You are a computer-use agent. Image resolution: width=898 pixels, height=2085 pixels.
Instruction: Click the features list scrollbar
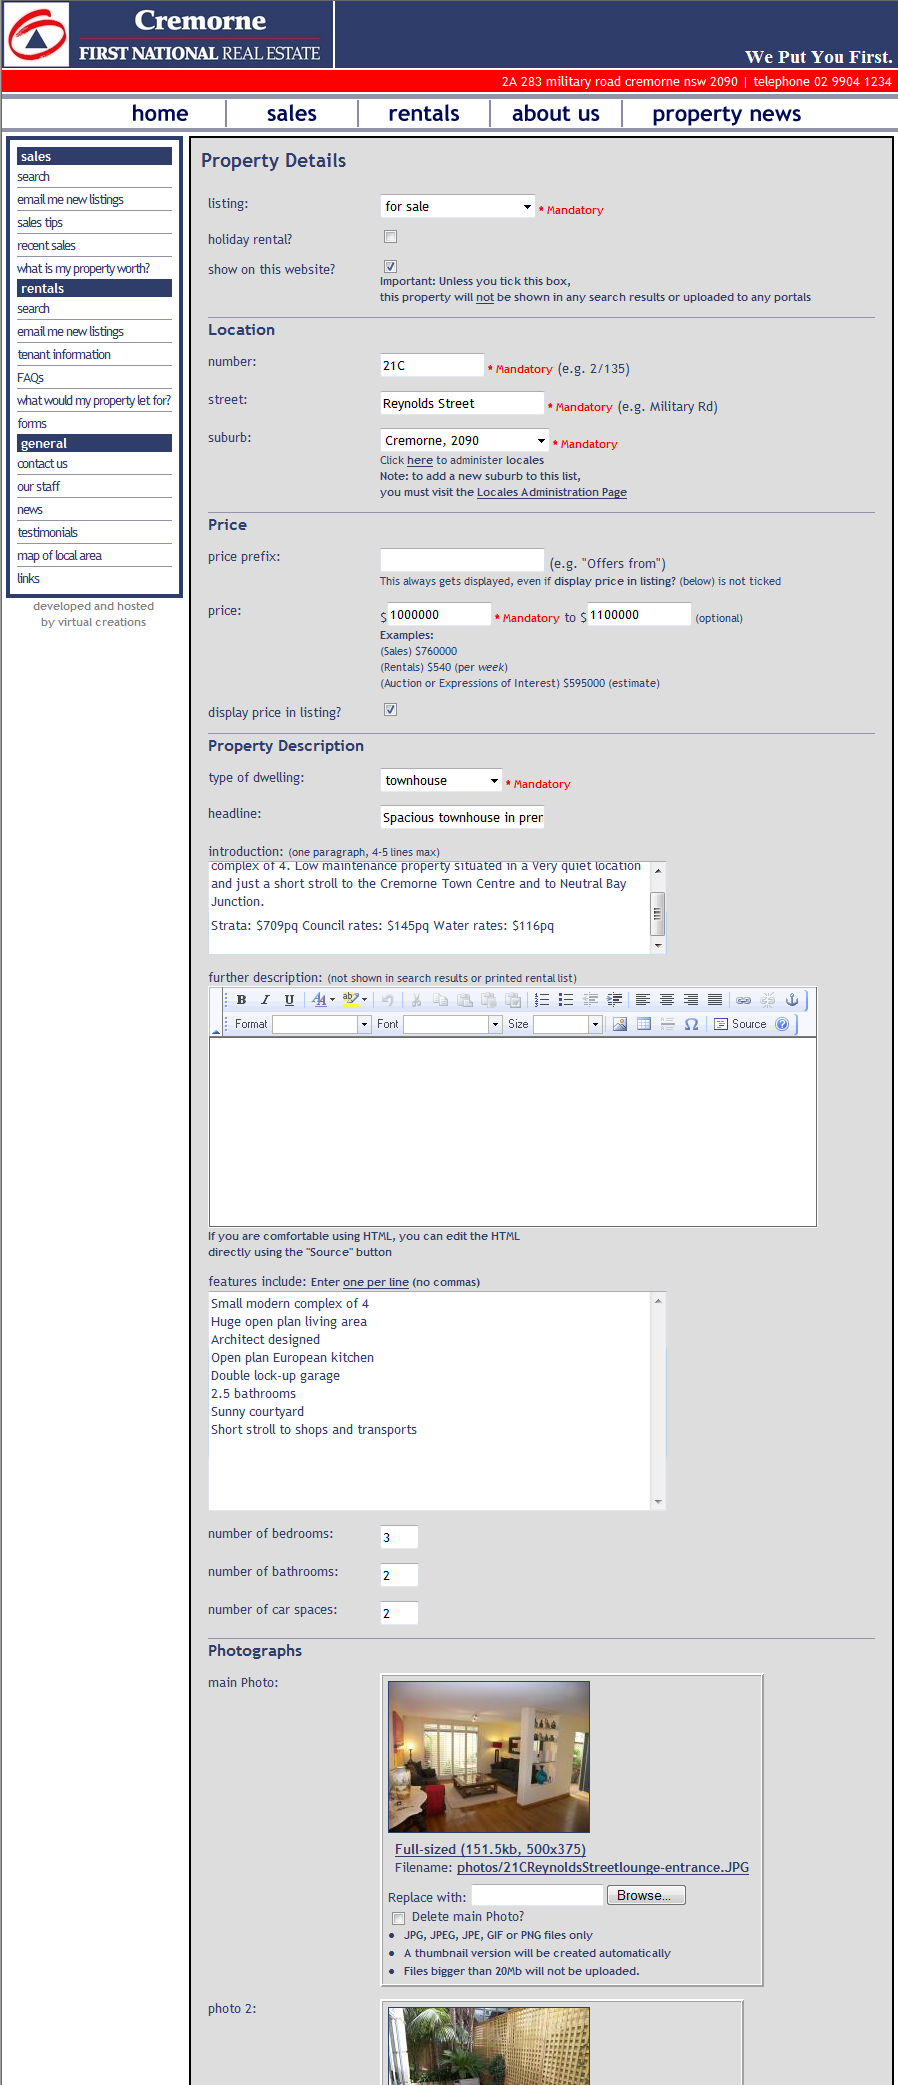coord(658,1401)
